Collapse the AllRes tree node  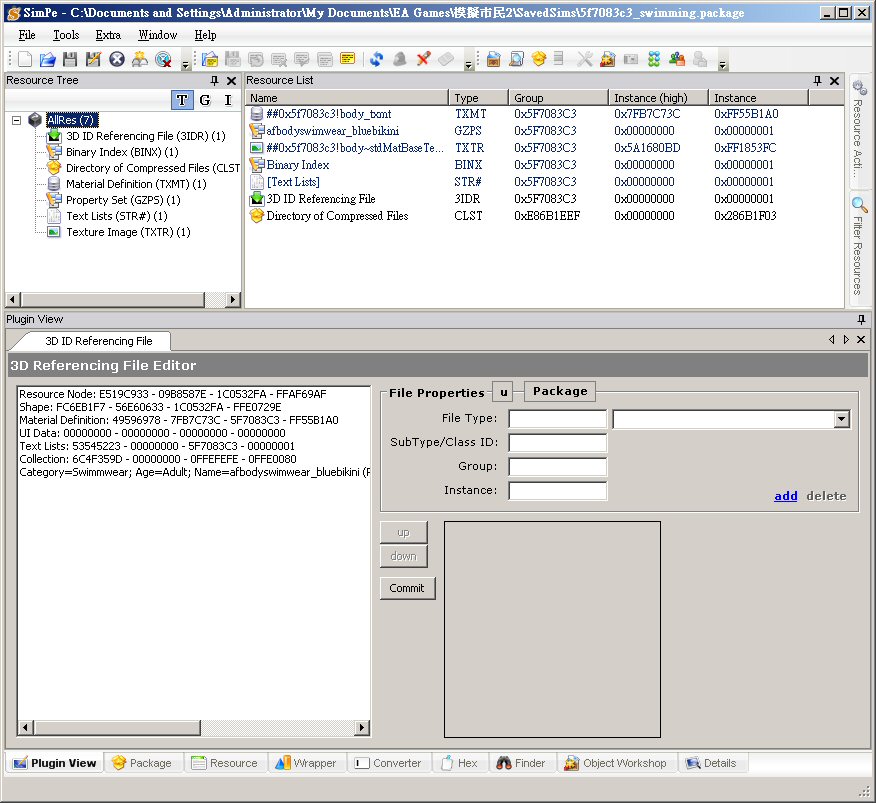coord(17,120)
